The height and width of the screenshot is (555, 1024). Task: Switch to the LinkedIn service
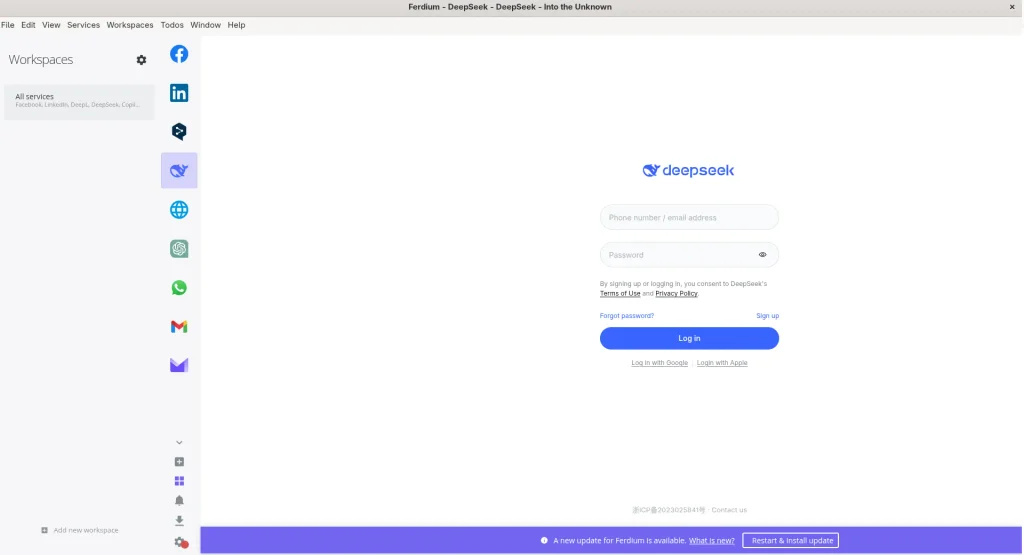[x=179, y=93]
